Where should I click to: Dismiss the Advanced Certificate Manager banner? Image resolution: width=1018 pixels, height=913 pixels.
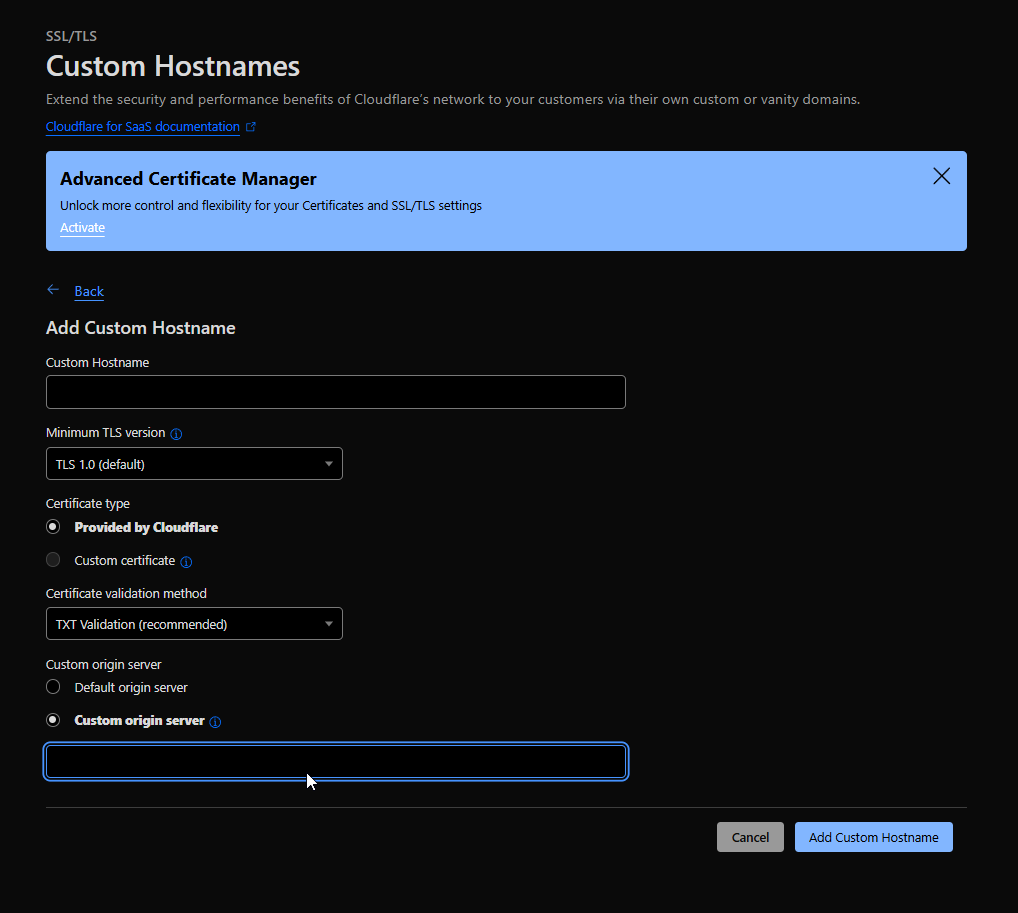coord(941,176)
